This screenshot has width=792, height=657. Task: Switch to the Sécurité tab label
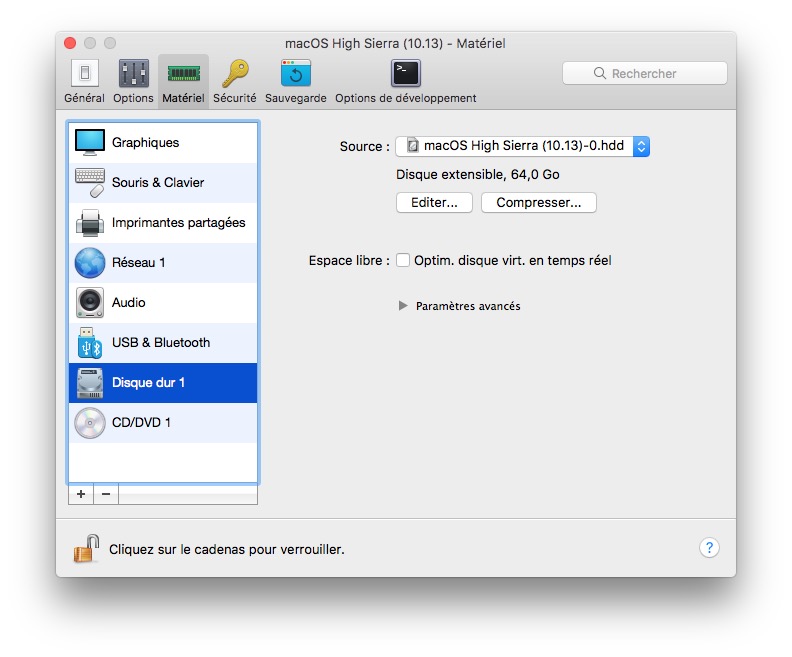pos(235,98)
